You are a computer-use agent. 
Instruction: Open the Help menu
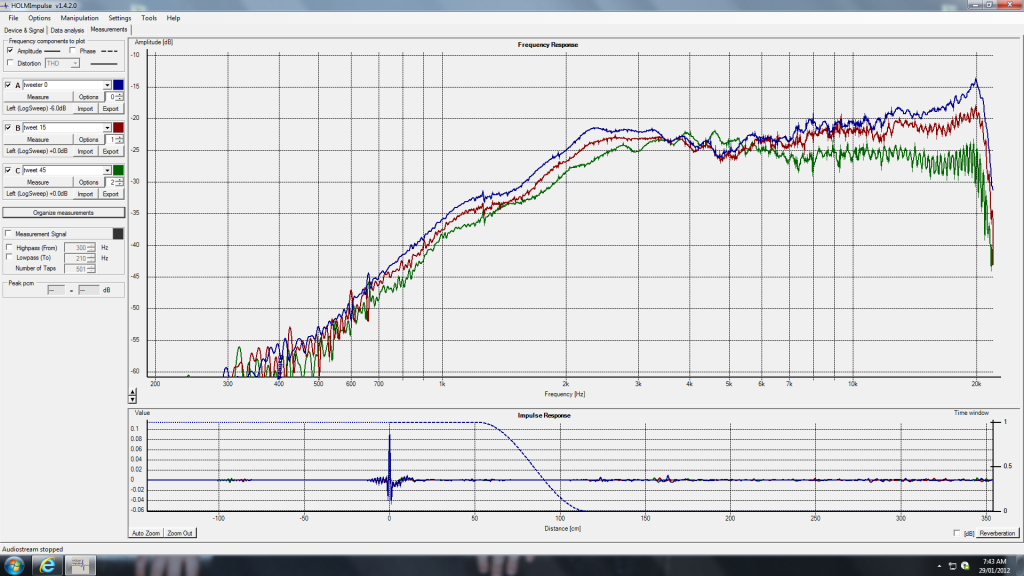(173, 18)
